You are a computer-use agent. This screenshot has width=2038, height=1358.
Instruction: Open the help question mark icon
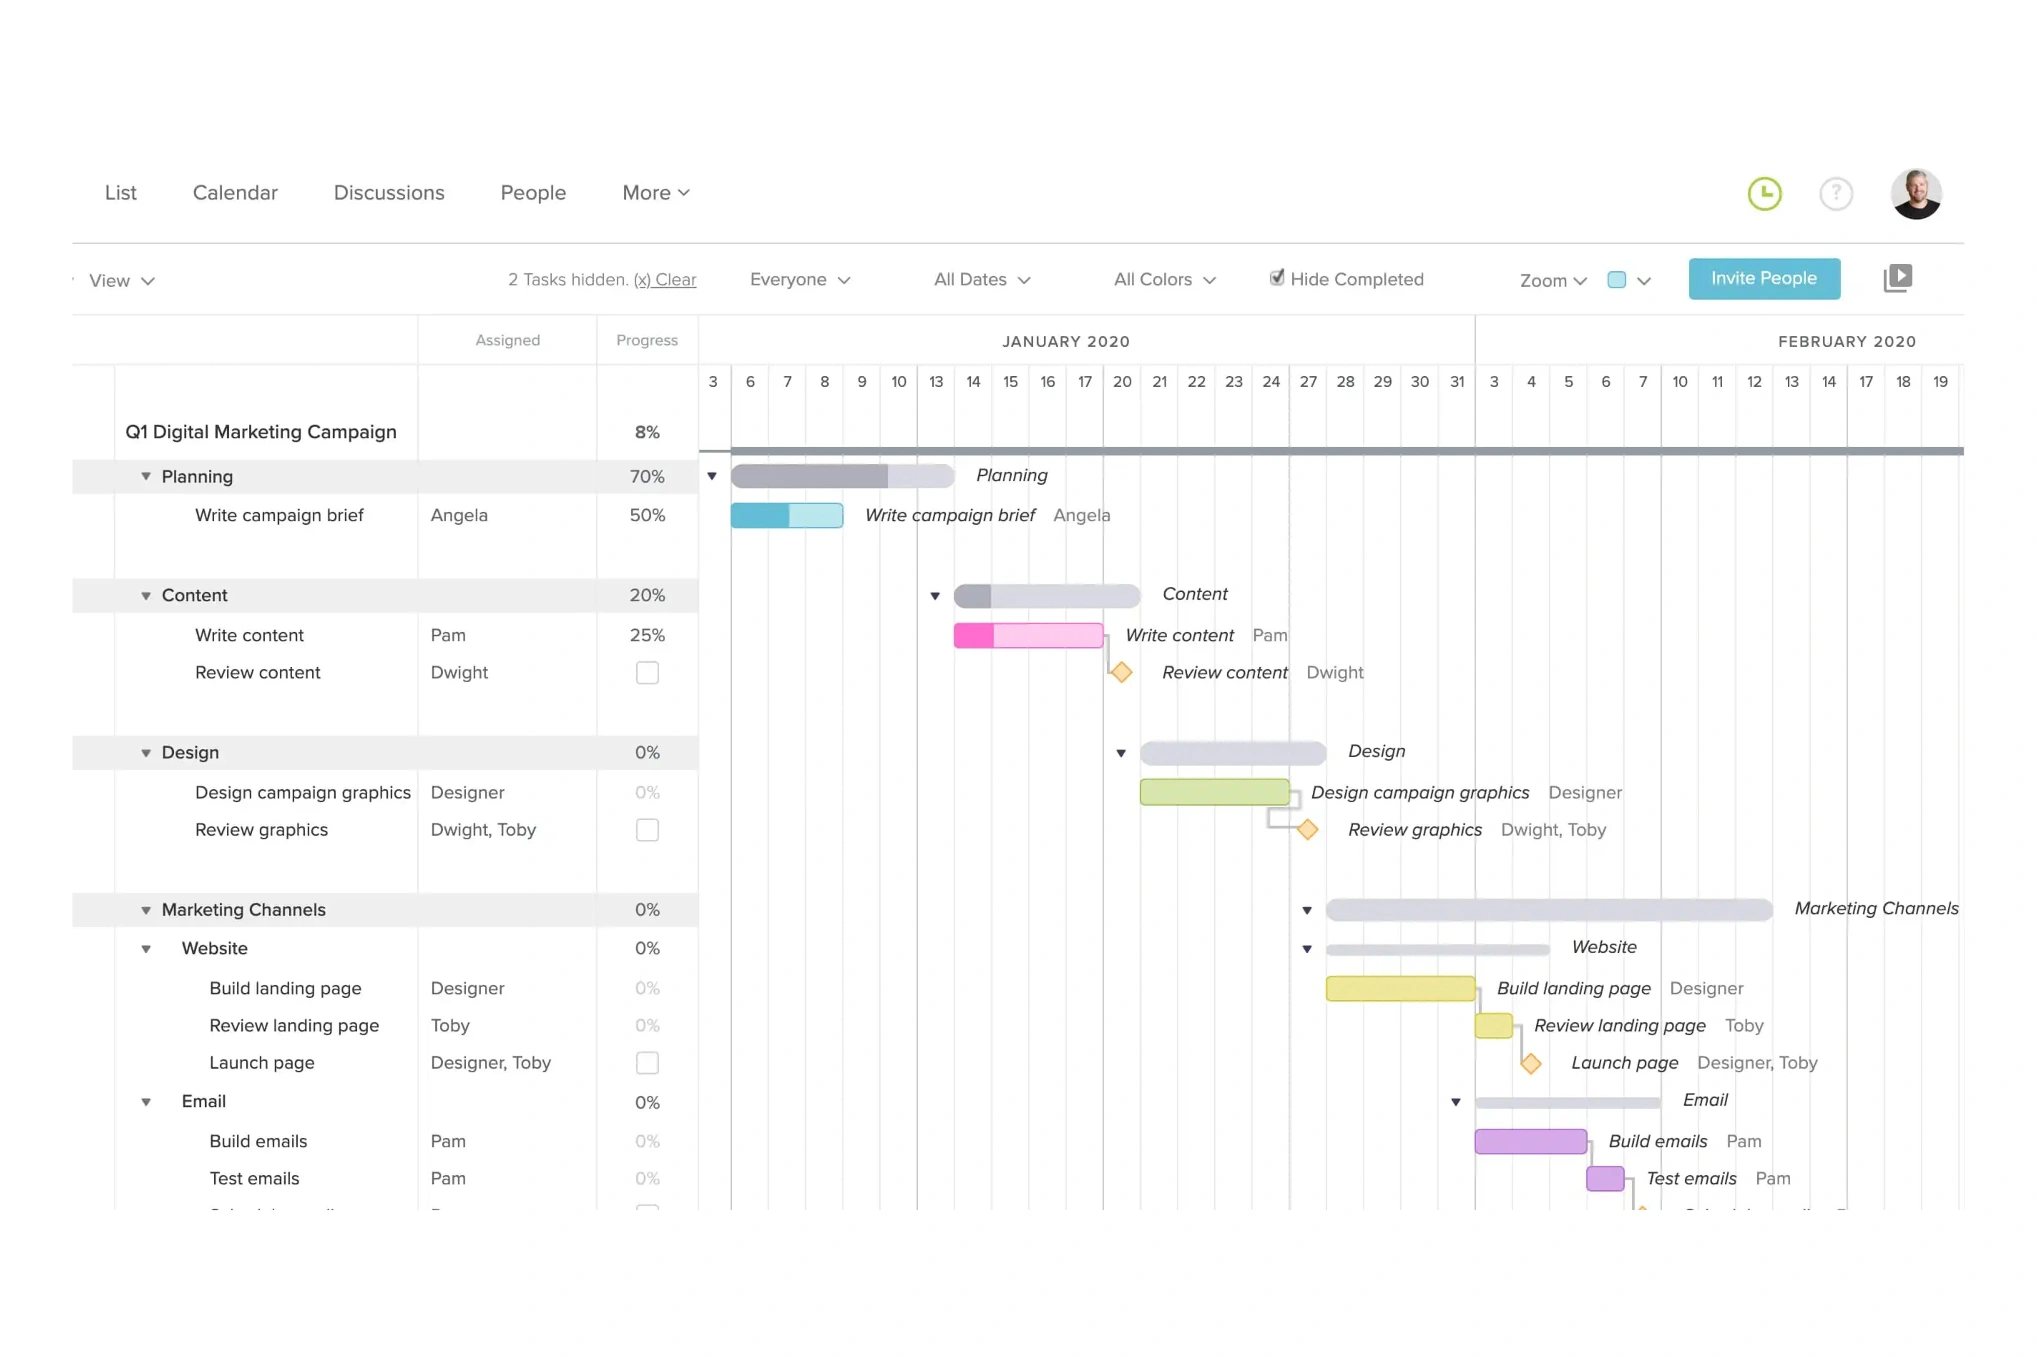pyautogui.click(x=1835, y=193)
